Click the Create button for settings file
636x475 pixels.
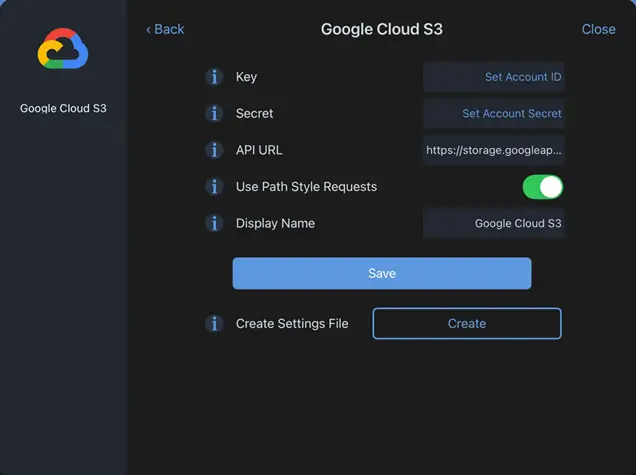466,324
